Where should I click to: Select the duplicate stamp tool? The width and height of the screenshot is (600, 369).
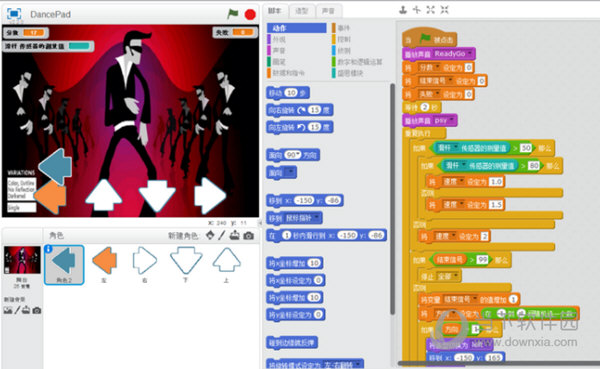coord(403,10)
